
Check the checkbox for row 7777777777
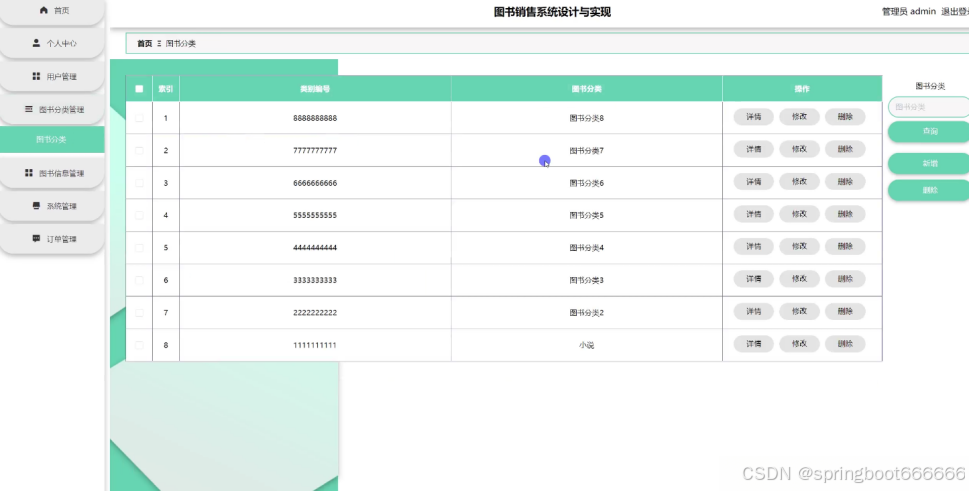tap(139, 150)
